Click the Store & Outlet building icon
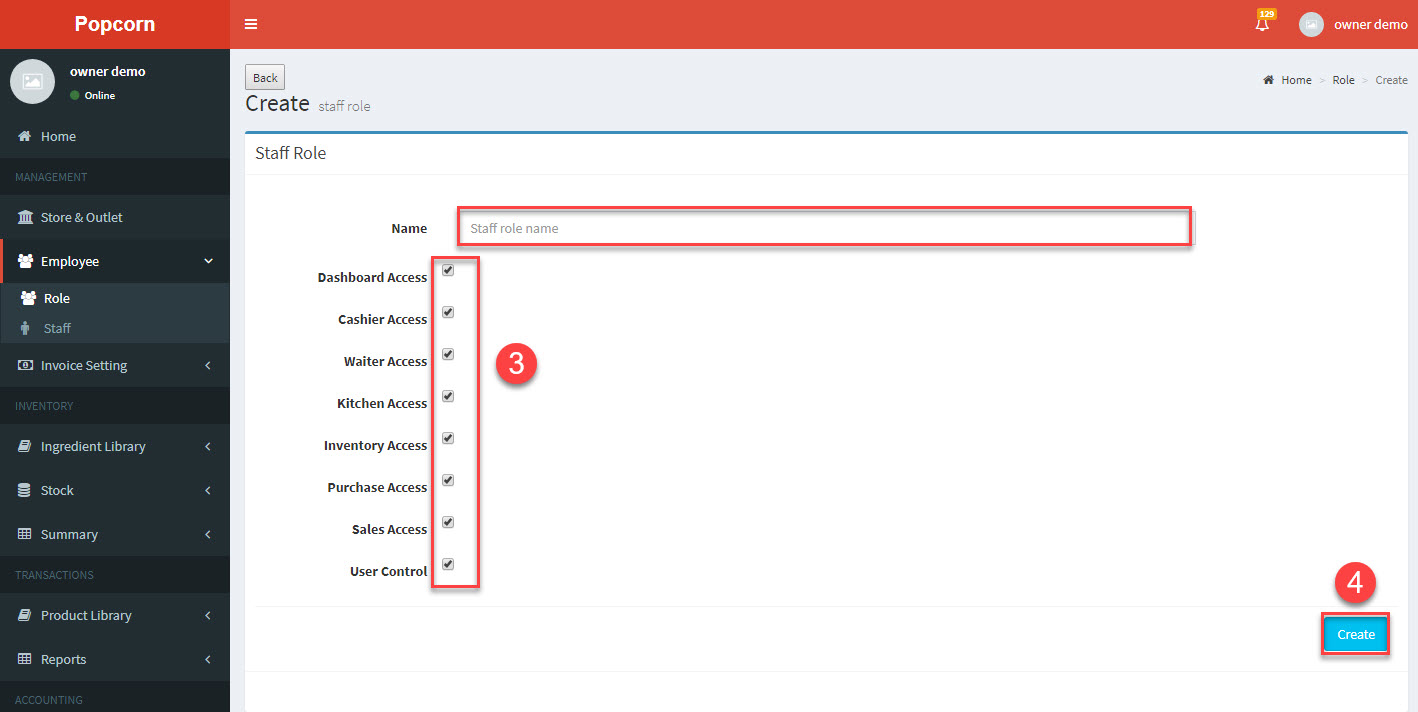1418x712 pixels. [25, 217]
